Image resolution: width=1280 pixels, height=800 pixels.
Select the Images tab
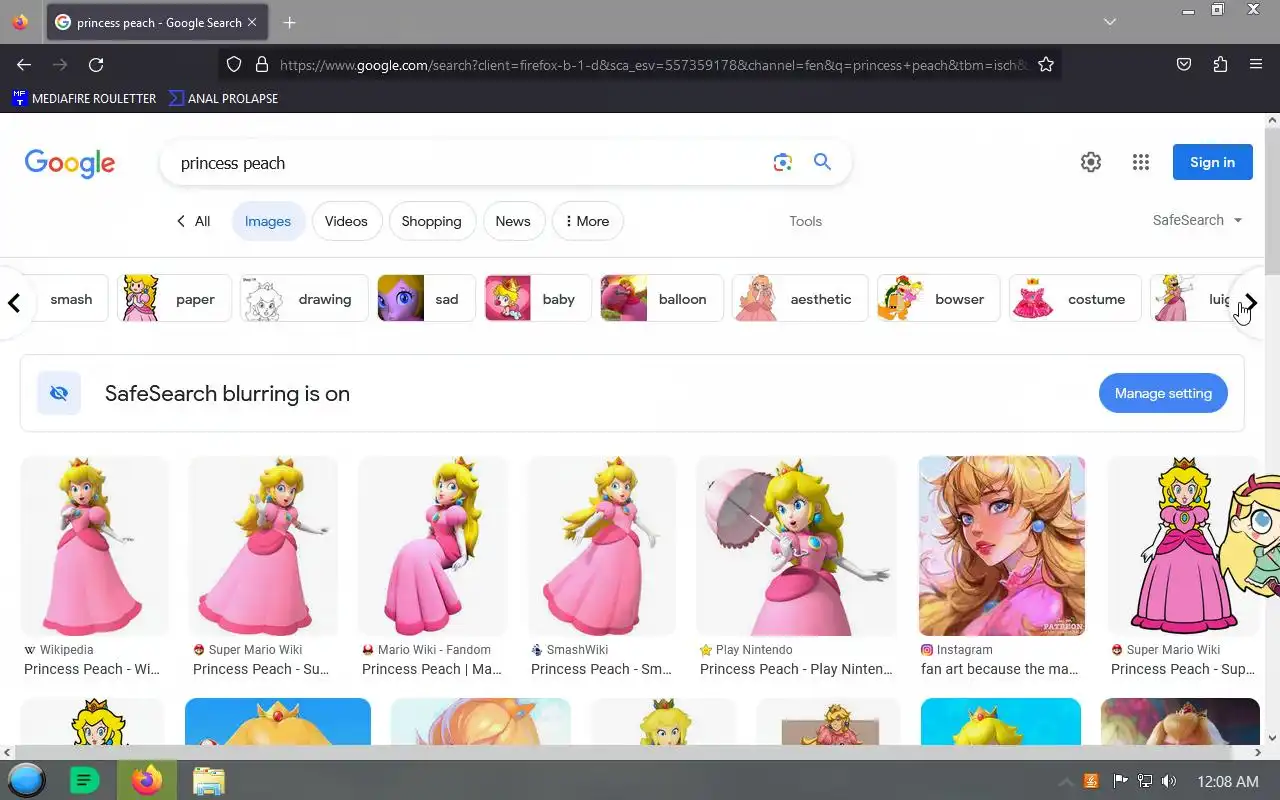268,221
